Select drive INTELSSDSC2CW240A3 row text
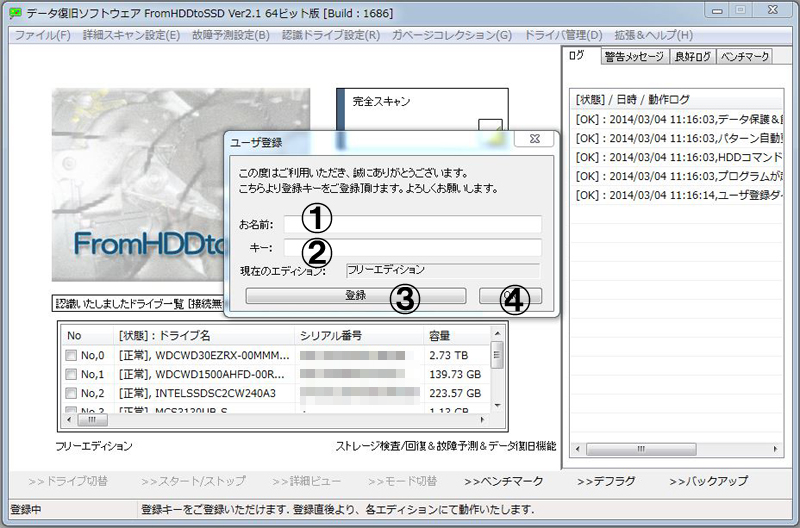Screen dimensions: 800x528 click(x=197, y=393)
